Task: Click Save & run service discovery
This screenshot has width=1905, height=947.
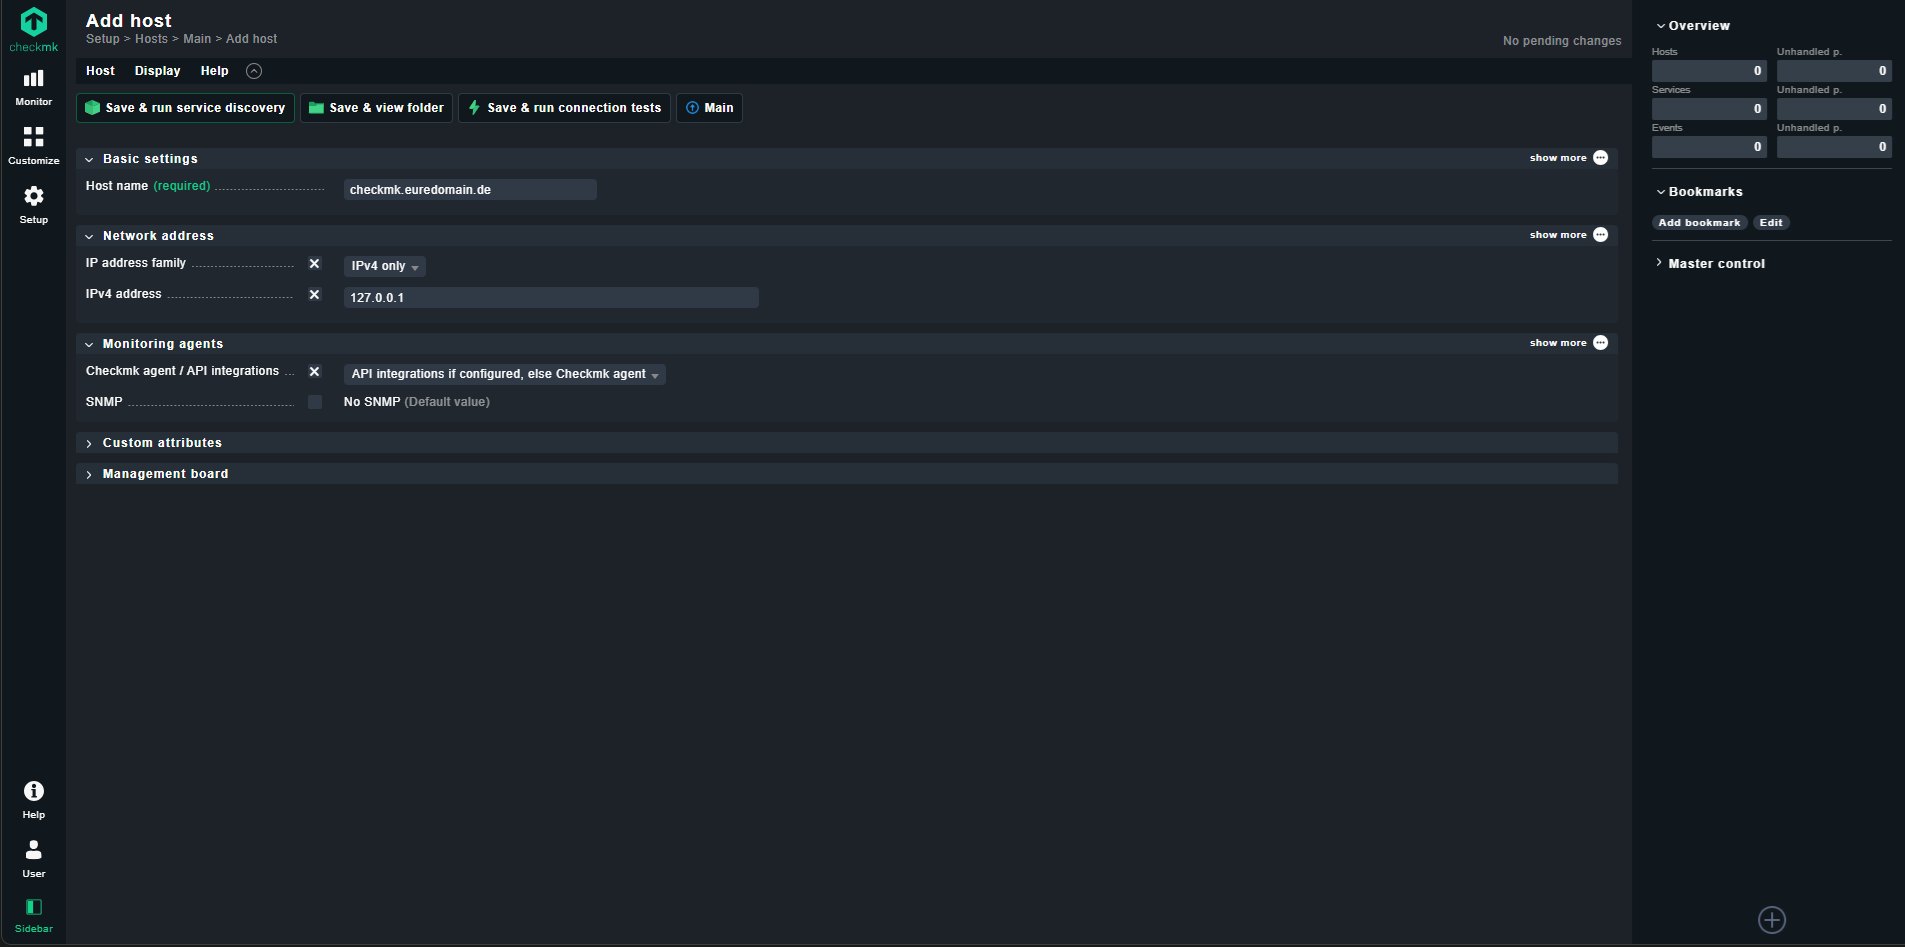Action: 185,108
